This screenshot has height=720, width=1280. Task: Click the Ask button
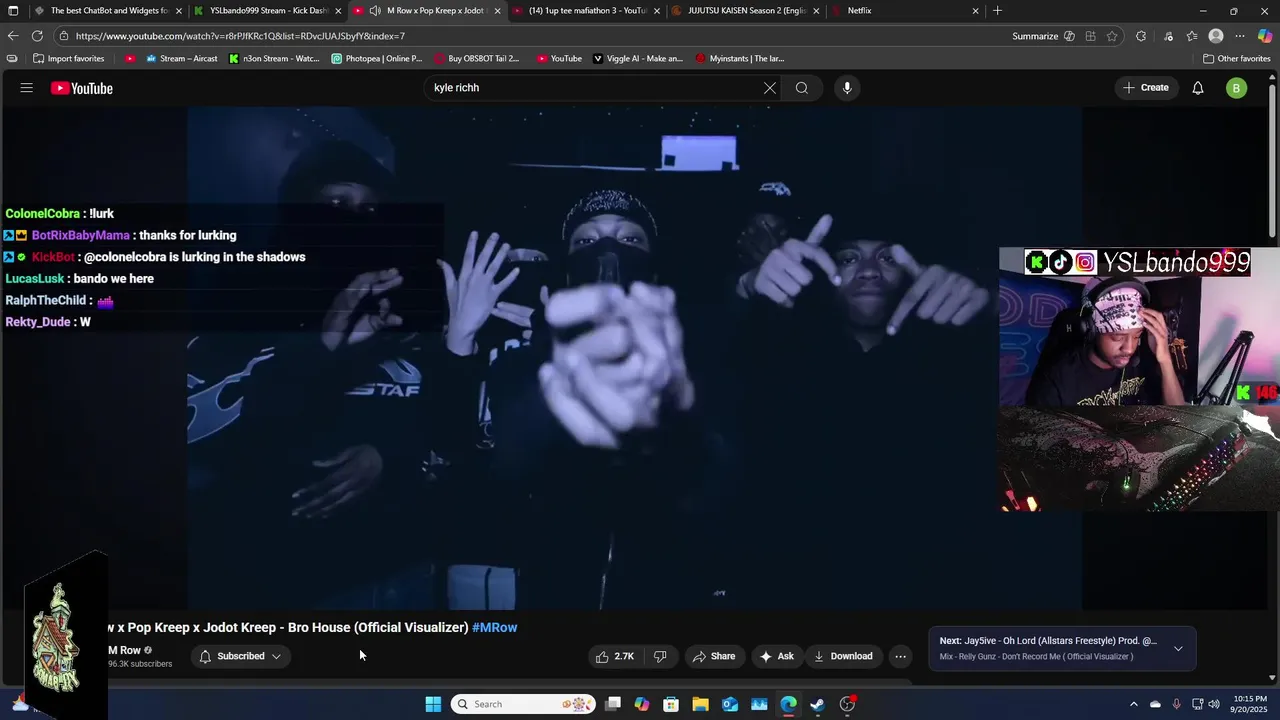777,656
